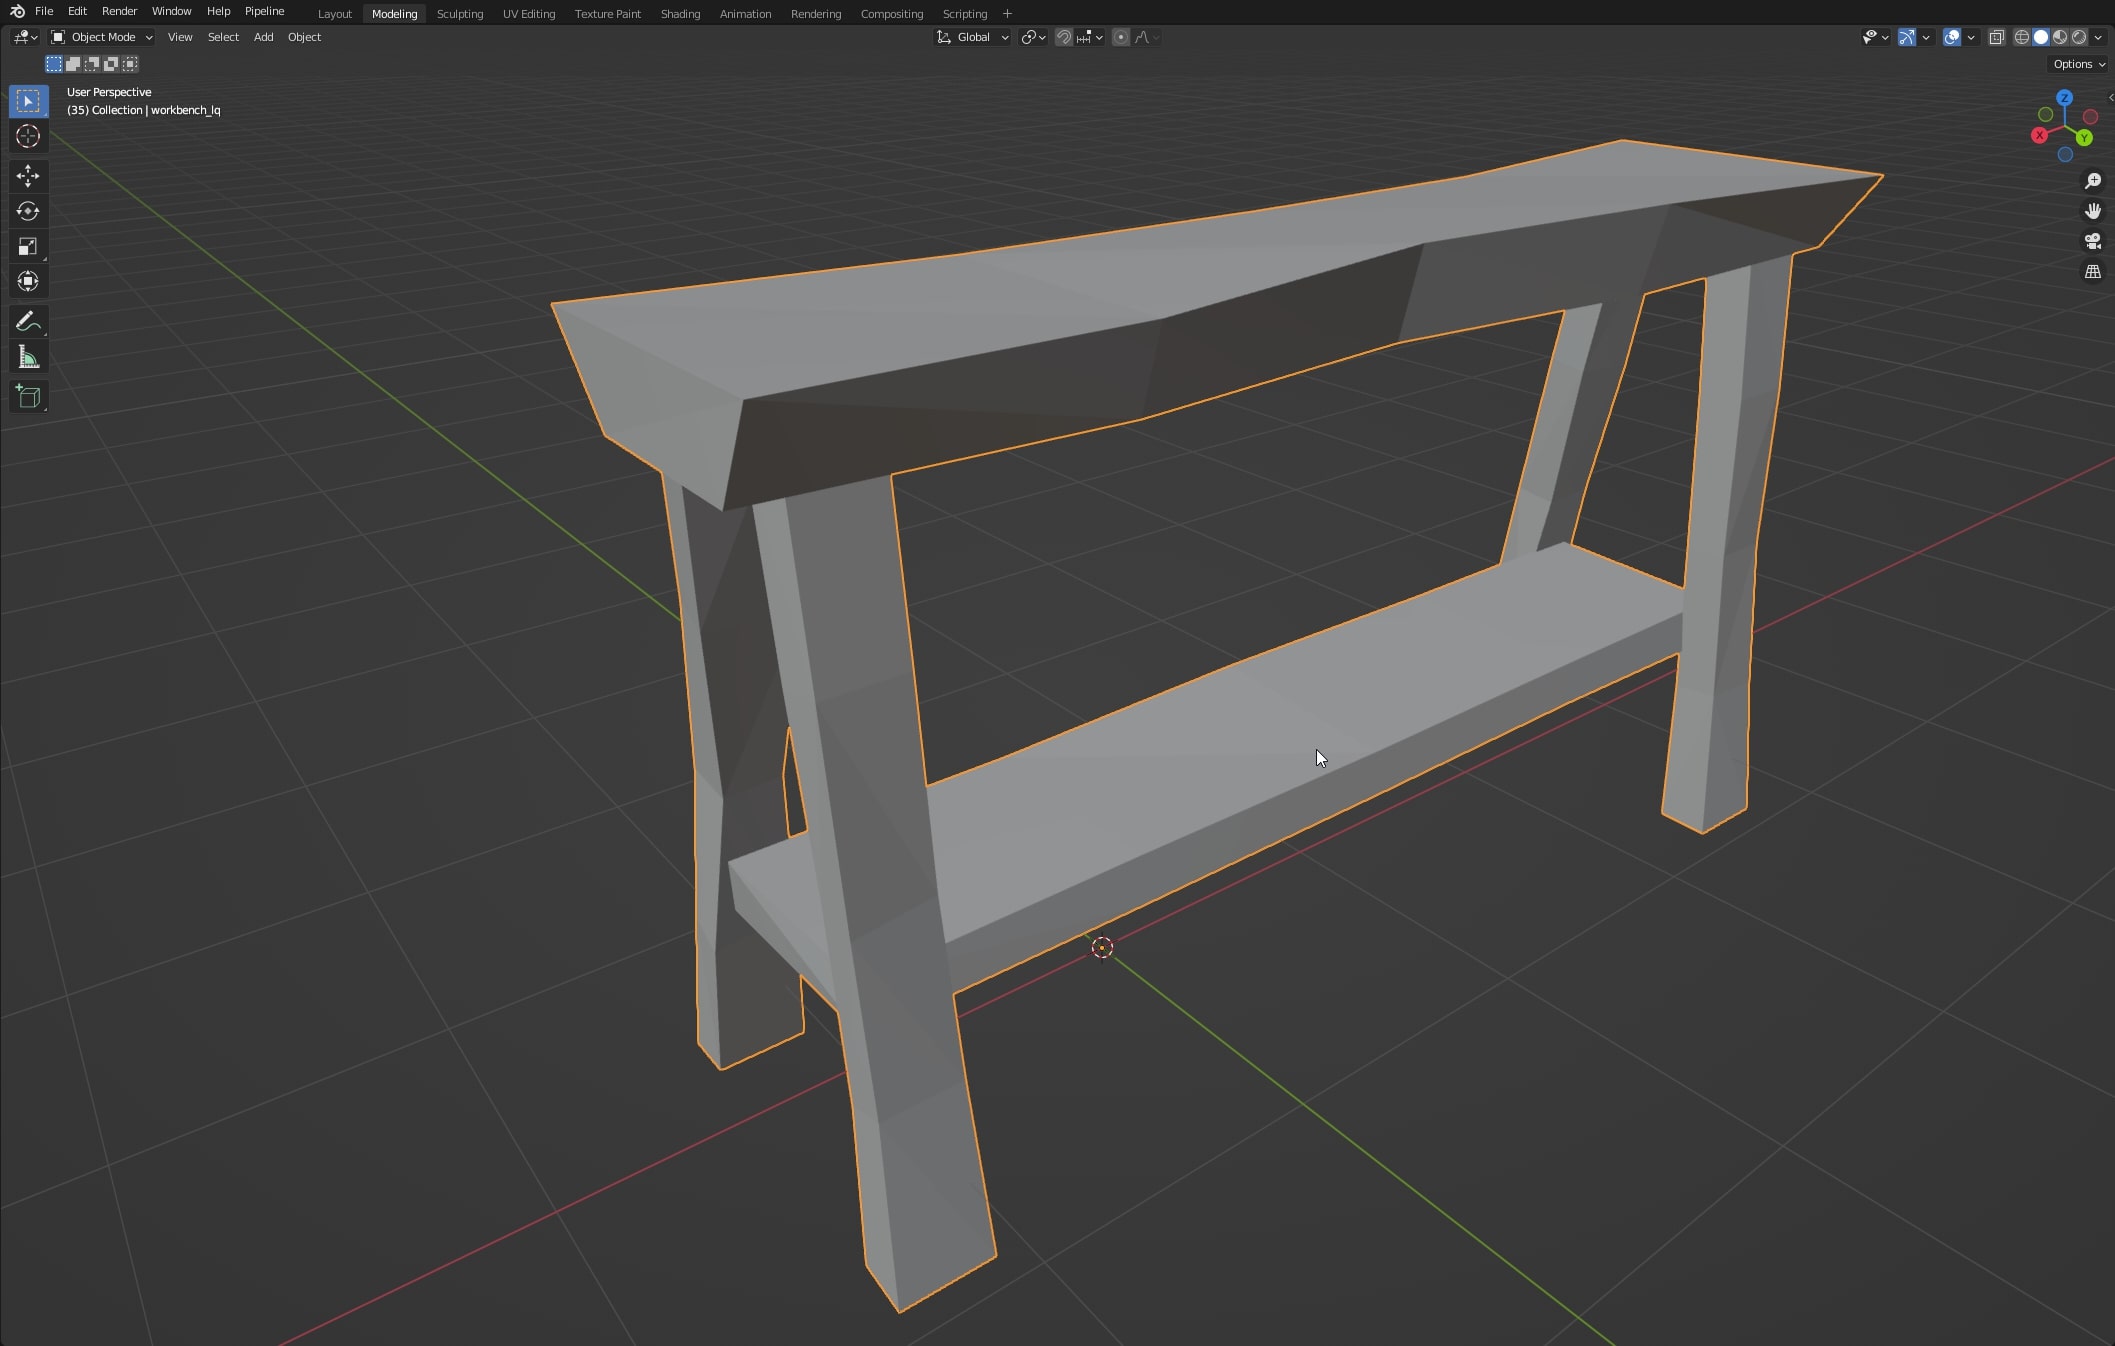The image size is (2115, 1346).
Task: Select the Scale tool
Action: coord(28,246)
